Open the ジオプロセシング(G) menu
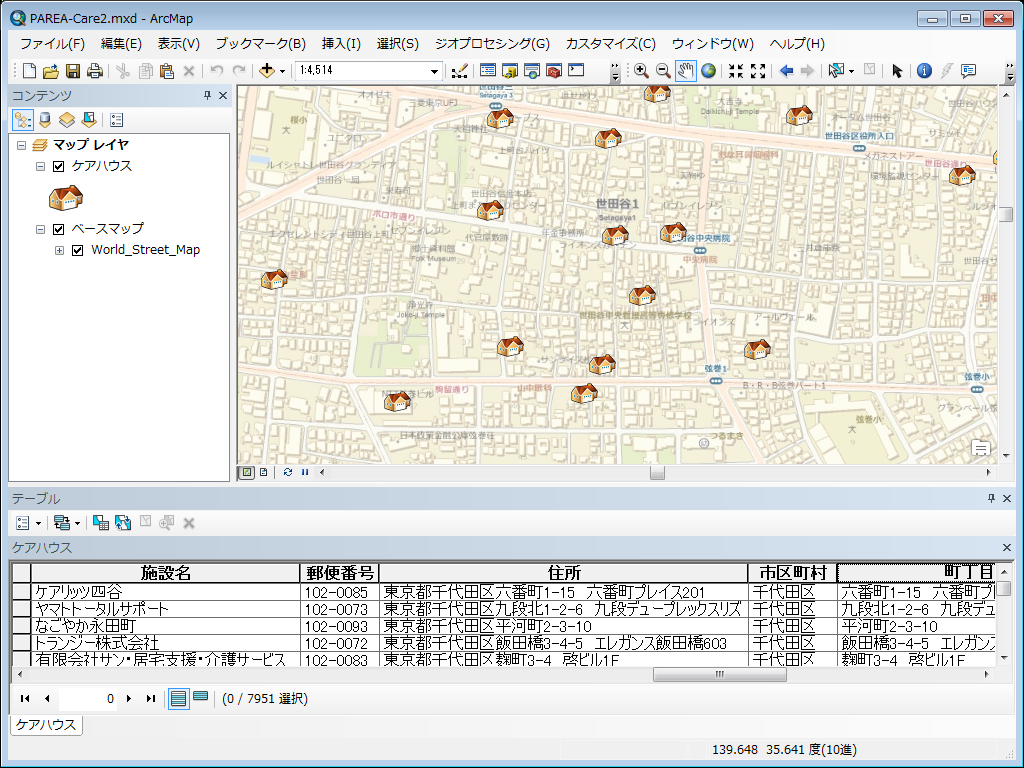Image resolution: width=1024 pixels, height=768 pixels. 492,44
